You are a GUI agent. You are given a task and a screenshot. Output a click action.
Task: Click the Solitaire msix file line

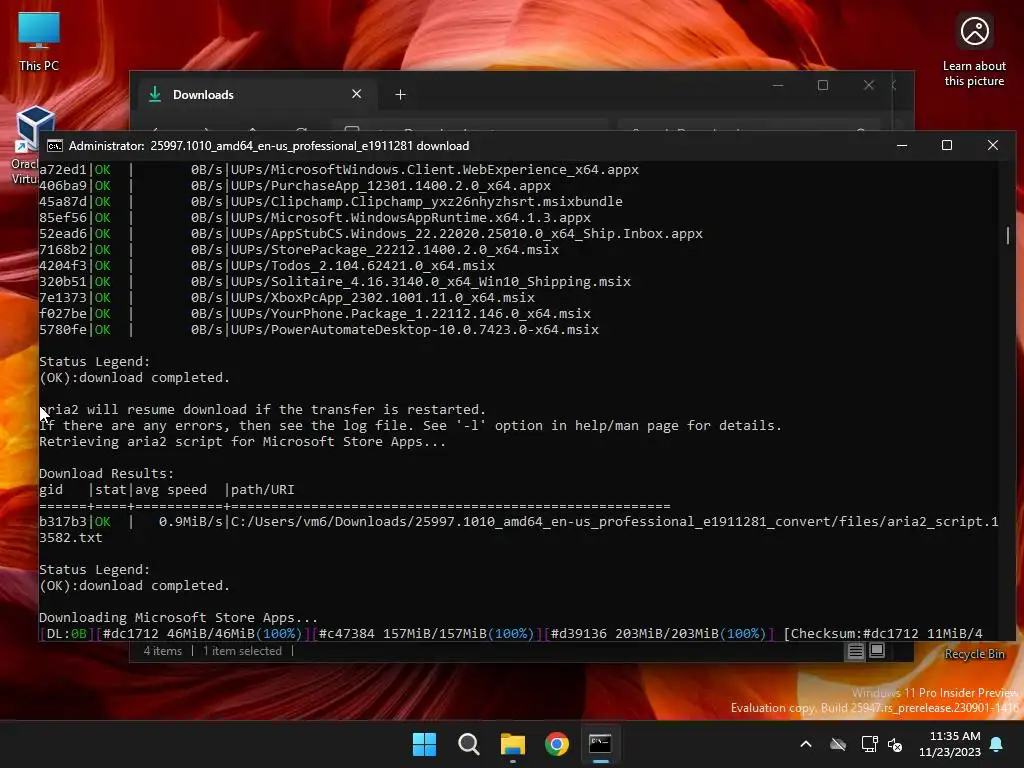[334, 281]
